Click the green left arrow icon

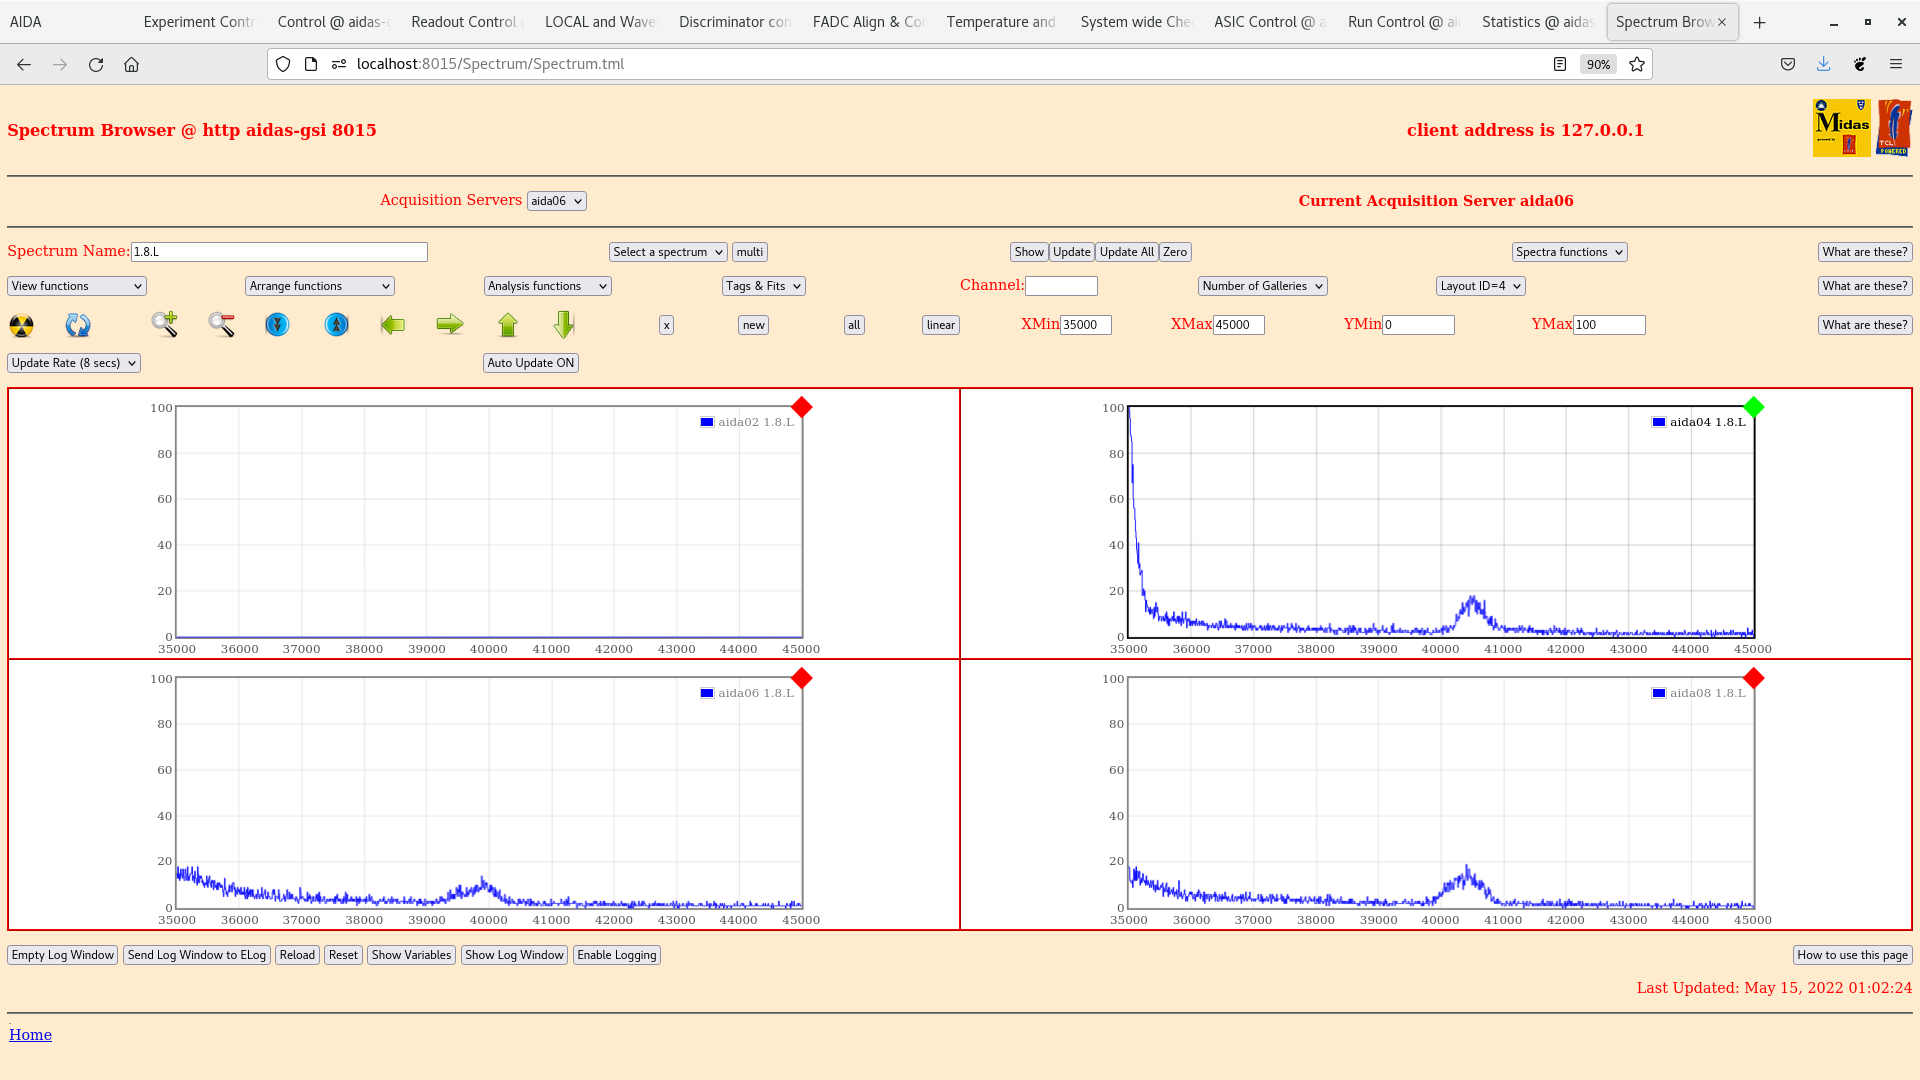pyautogui.click(x=392, y=324)
